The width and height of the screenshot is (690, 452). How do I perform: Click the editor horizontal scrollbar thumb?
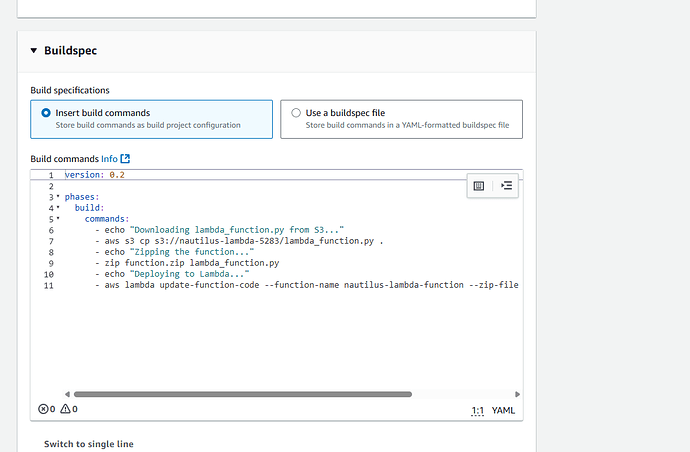click(242, 394)
